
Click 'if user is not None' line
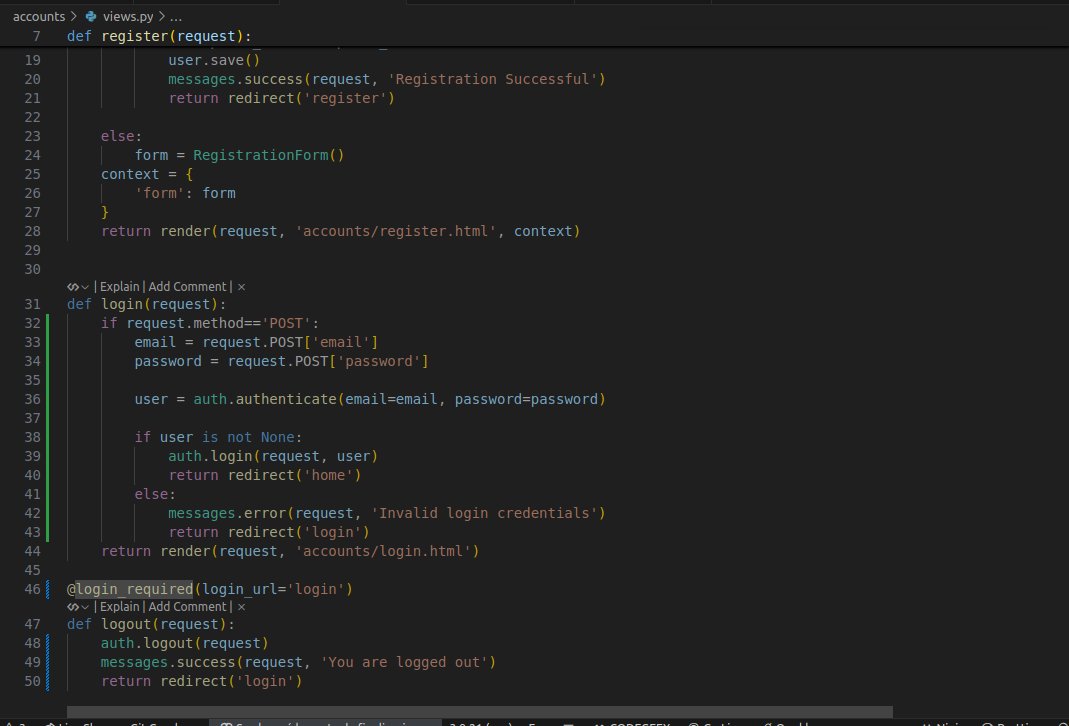pyautogui.click(x=218, y=437)
